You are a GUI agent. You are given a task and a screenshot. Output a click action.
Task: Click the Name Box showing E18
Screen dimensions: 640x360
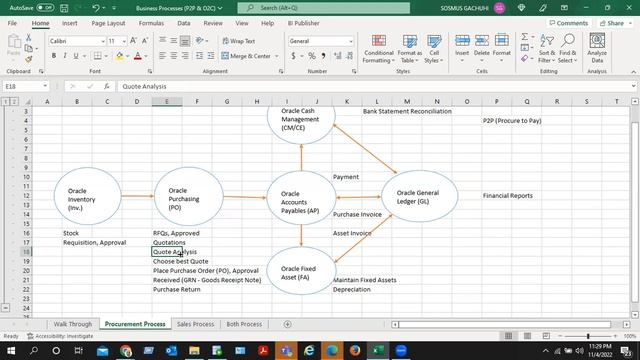pyautogui.click(x=25, y=86)
